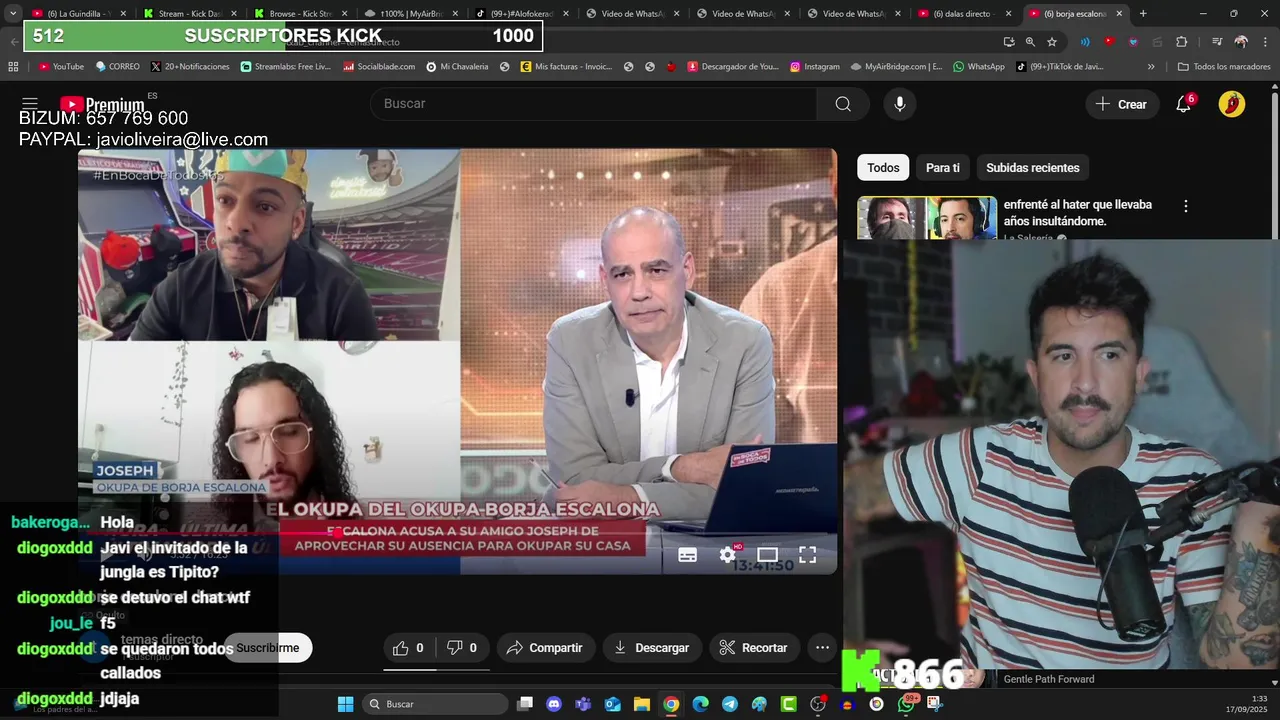Click the Suscribirme button
This screenshot has width=1280, height=720.
[x=268, y=648]
